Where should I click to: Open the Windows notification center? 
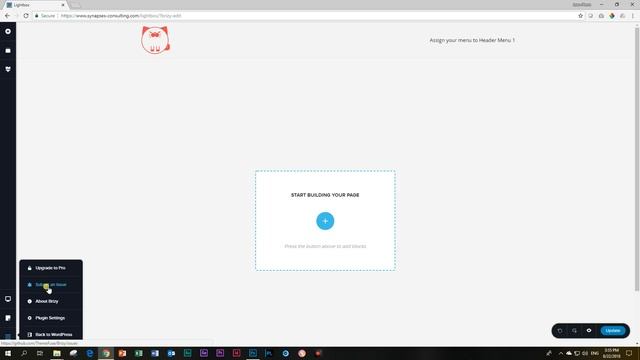pos(629,353)
